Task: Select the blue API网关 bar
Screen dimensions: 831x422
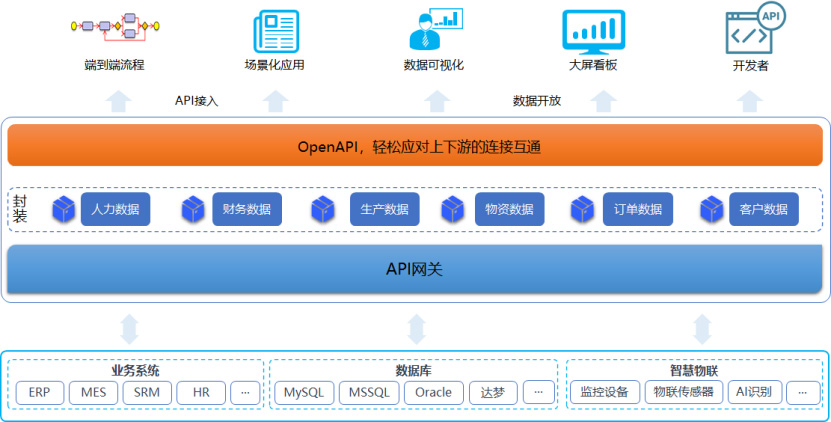Action: (x=415, y=269)
